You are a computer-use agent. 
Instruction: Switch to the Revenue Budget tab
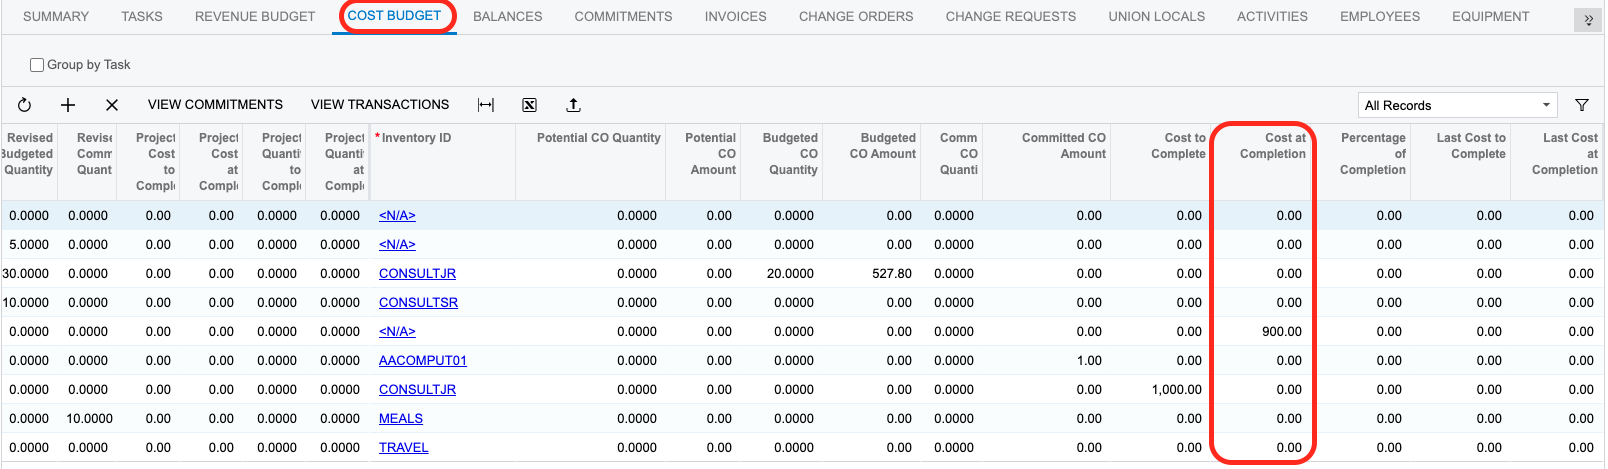point(255,17)
